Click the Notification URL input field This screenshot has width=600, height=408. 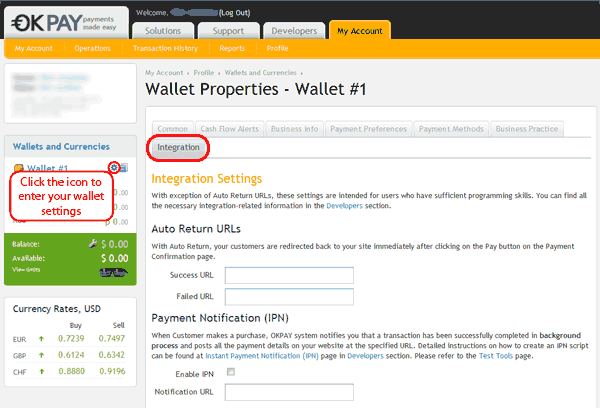coord(289,392)
